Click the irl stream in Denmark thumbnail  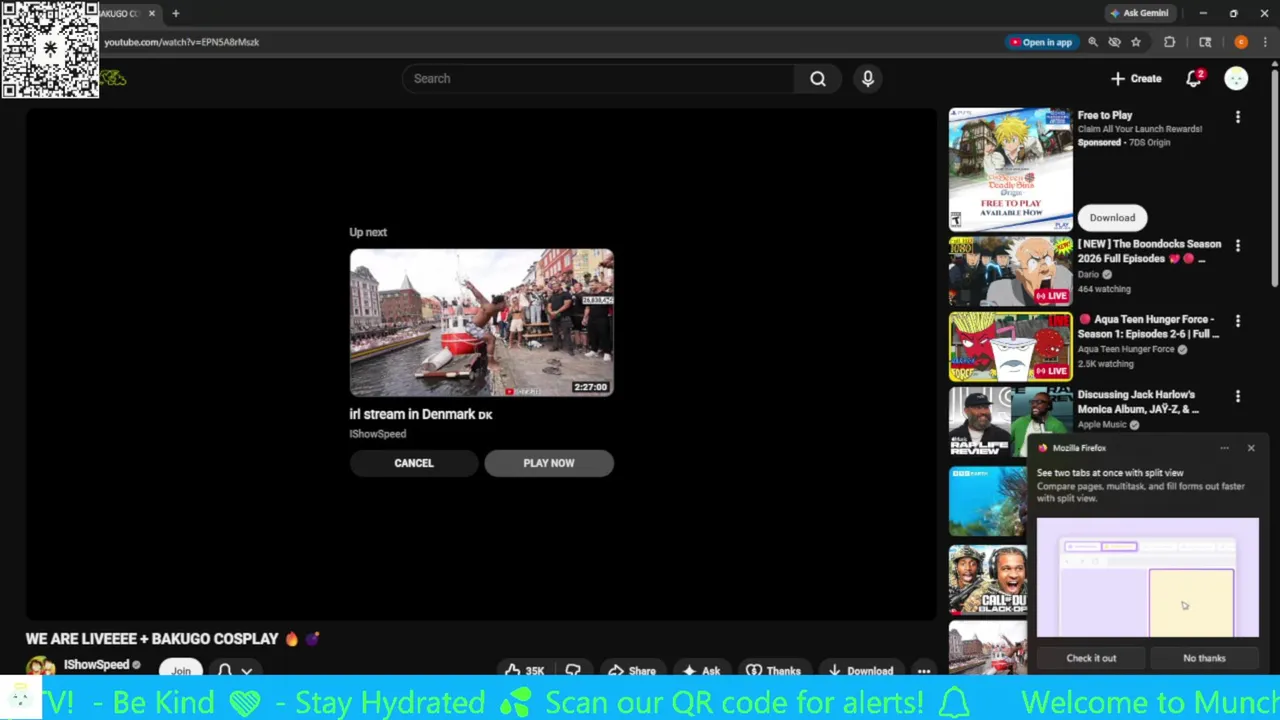pos(482,323)
